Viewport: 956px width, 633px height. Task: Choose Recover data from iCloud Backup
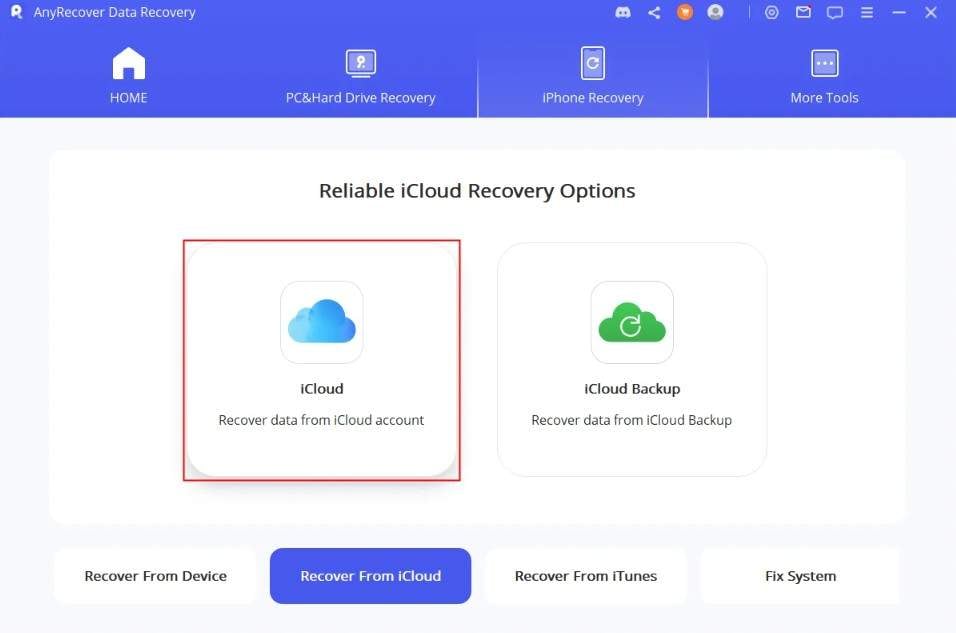[632, 359]
